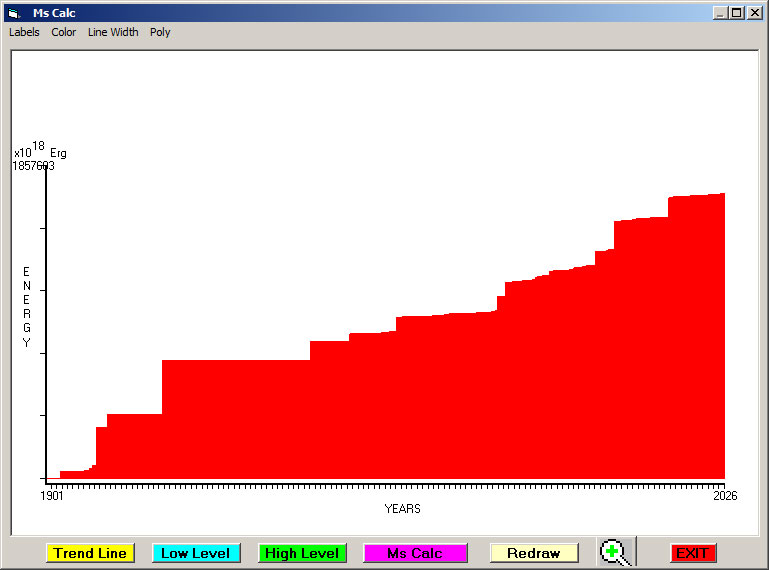Open the Poly menu
This screenshot has width=769, height=570.
pos(160,32)
